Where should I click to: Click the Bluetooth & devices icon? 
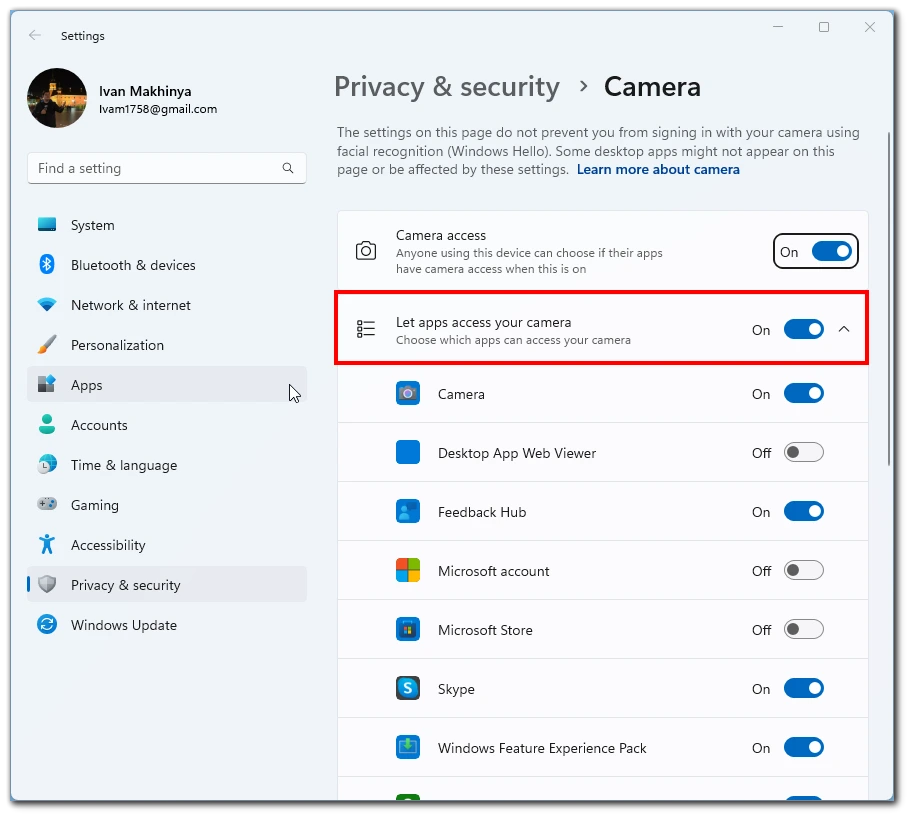click(47, 265)
